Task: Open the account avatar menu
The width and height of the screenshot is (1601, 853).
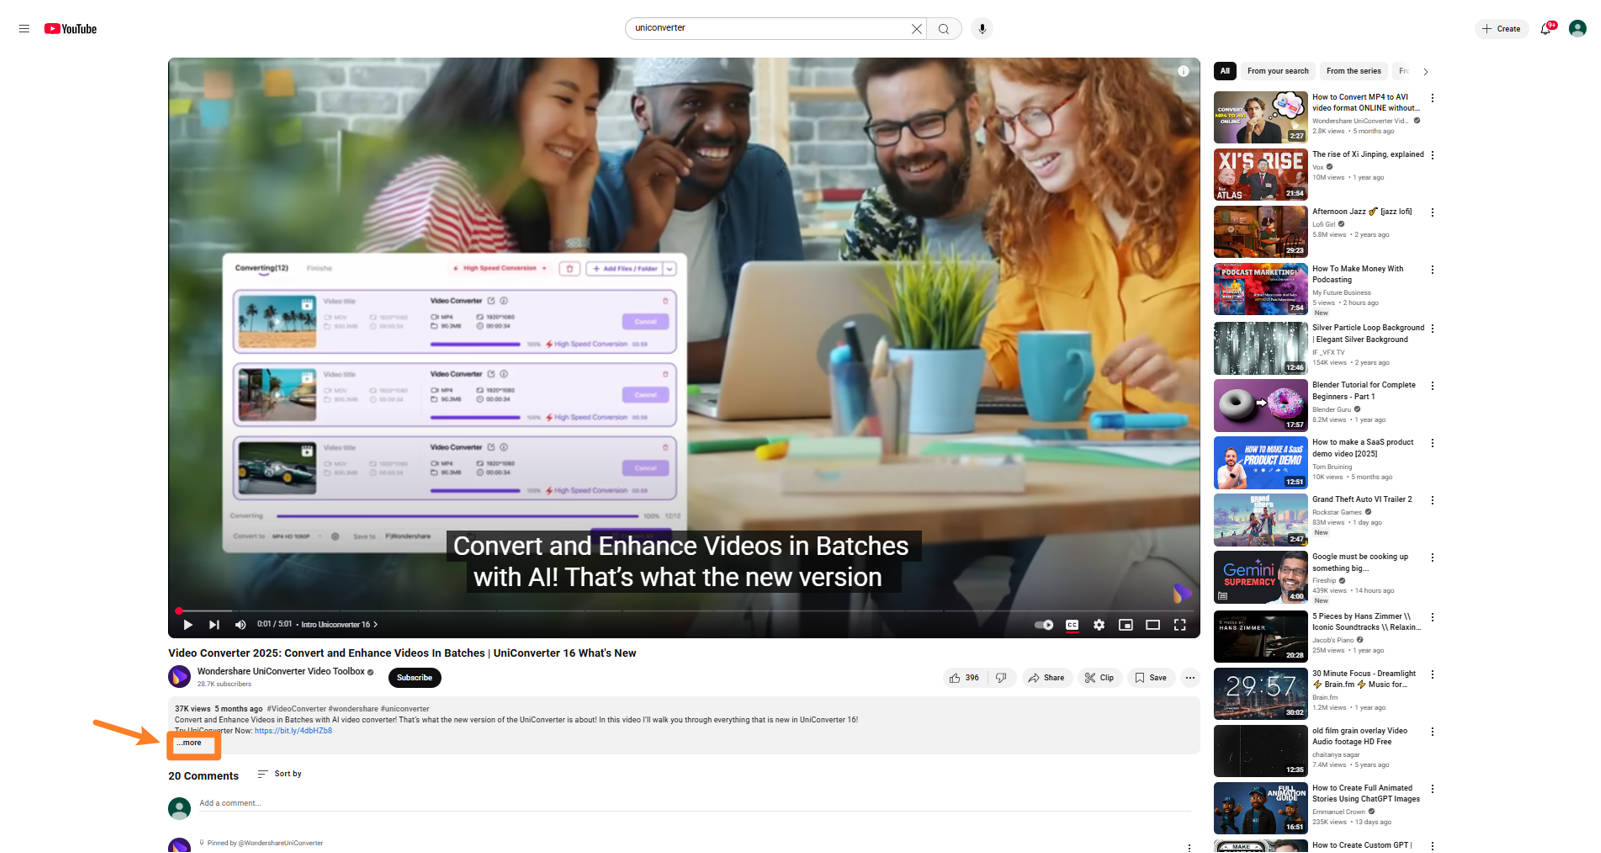Action: pos(1578,29)
